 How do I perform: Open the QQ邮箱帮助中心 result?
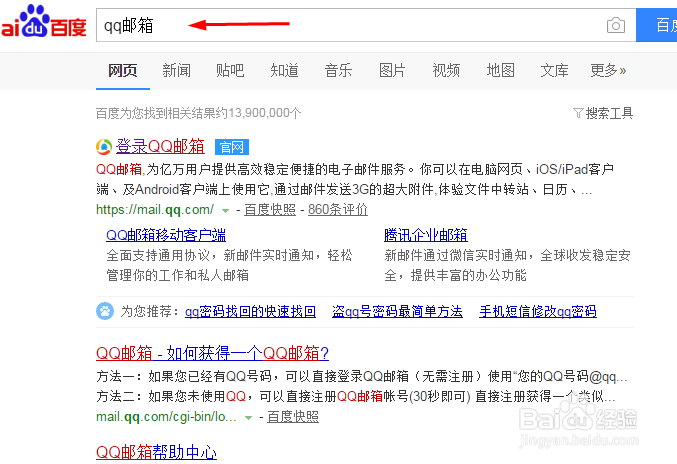click(x=156, y=452)
